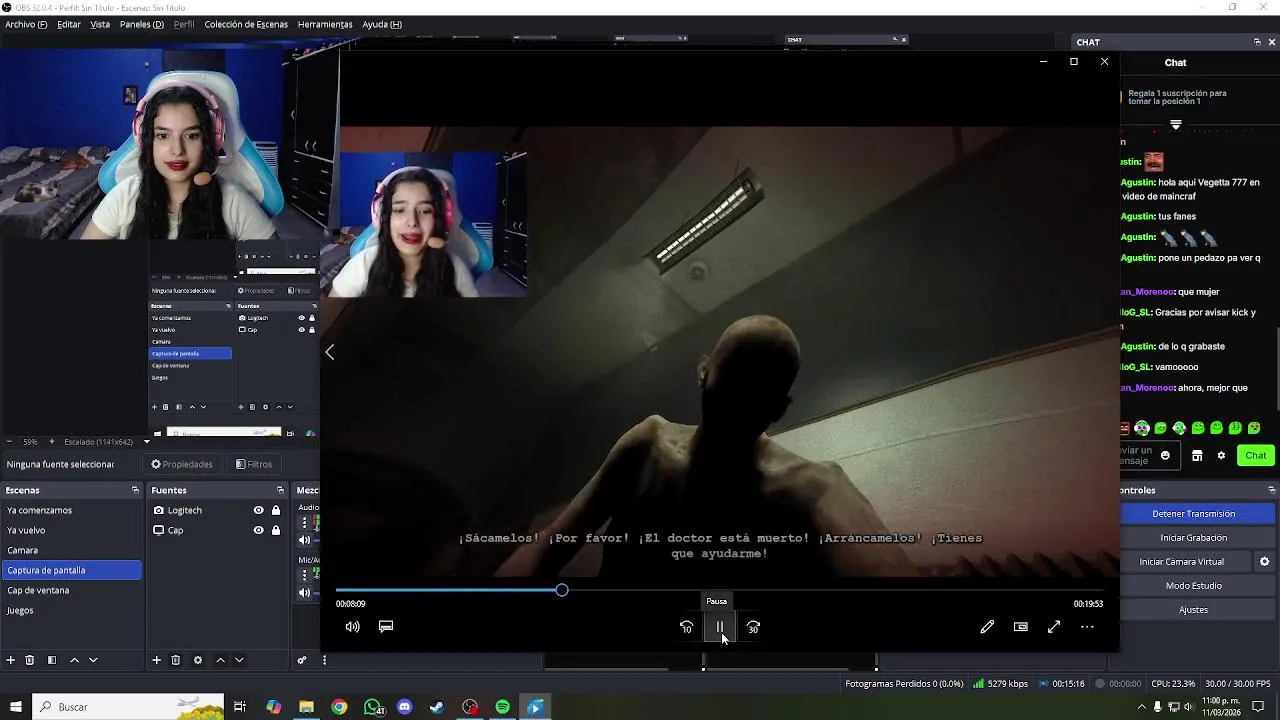
Task: Open options dots for the Mic/Aux mixer channel
Action: (305, 576)
